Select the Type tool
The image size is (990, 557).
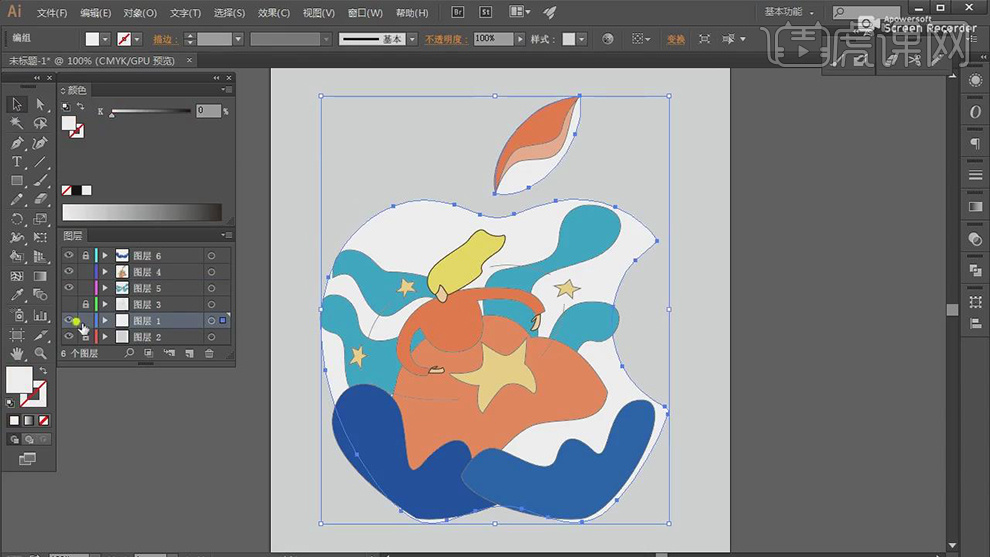click(16, 162)
